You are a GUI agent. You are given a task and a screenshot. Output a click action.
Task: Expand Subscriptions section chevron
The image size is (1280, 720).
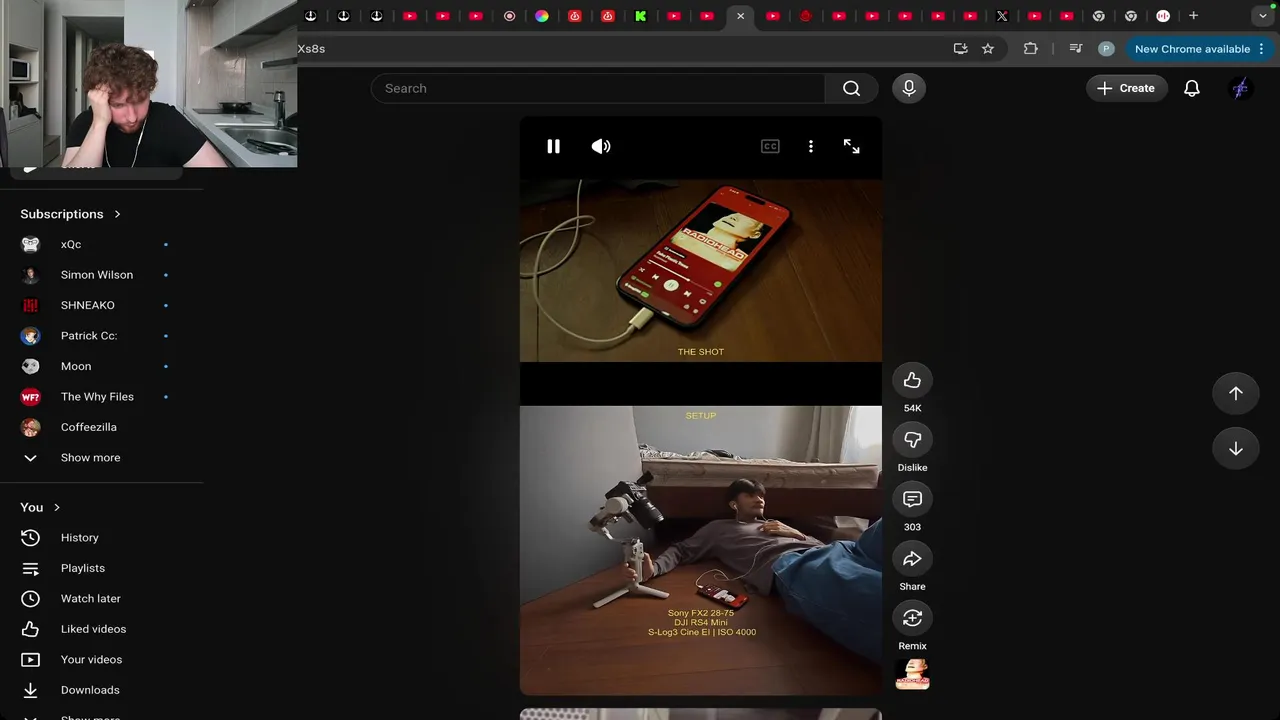coord(117,214)
